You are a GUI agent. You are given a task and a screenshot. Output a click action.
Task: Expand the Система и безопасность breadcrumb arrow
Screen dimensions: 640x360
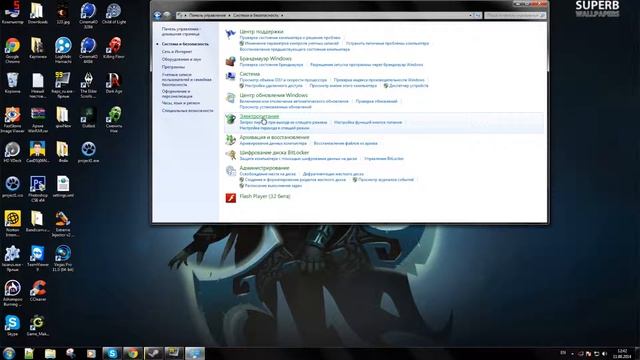(282, 15)
